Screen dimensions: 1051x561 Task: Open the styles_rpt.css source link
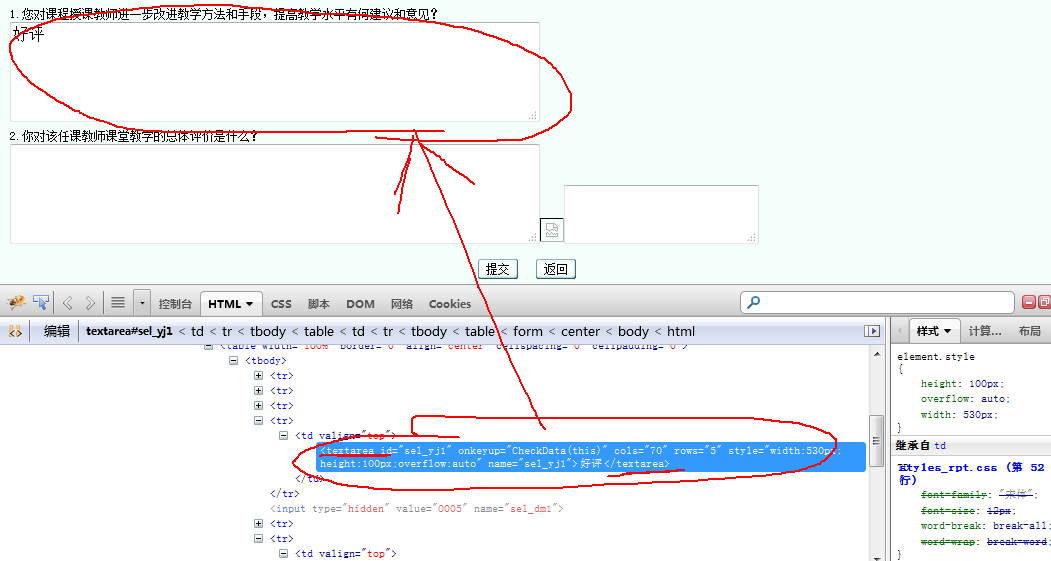971,473
